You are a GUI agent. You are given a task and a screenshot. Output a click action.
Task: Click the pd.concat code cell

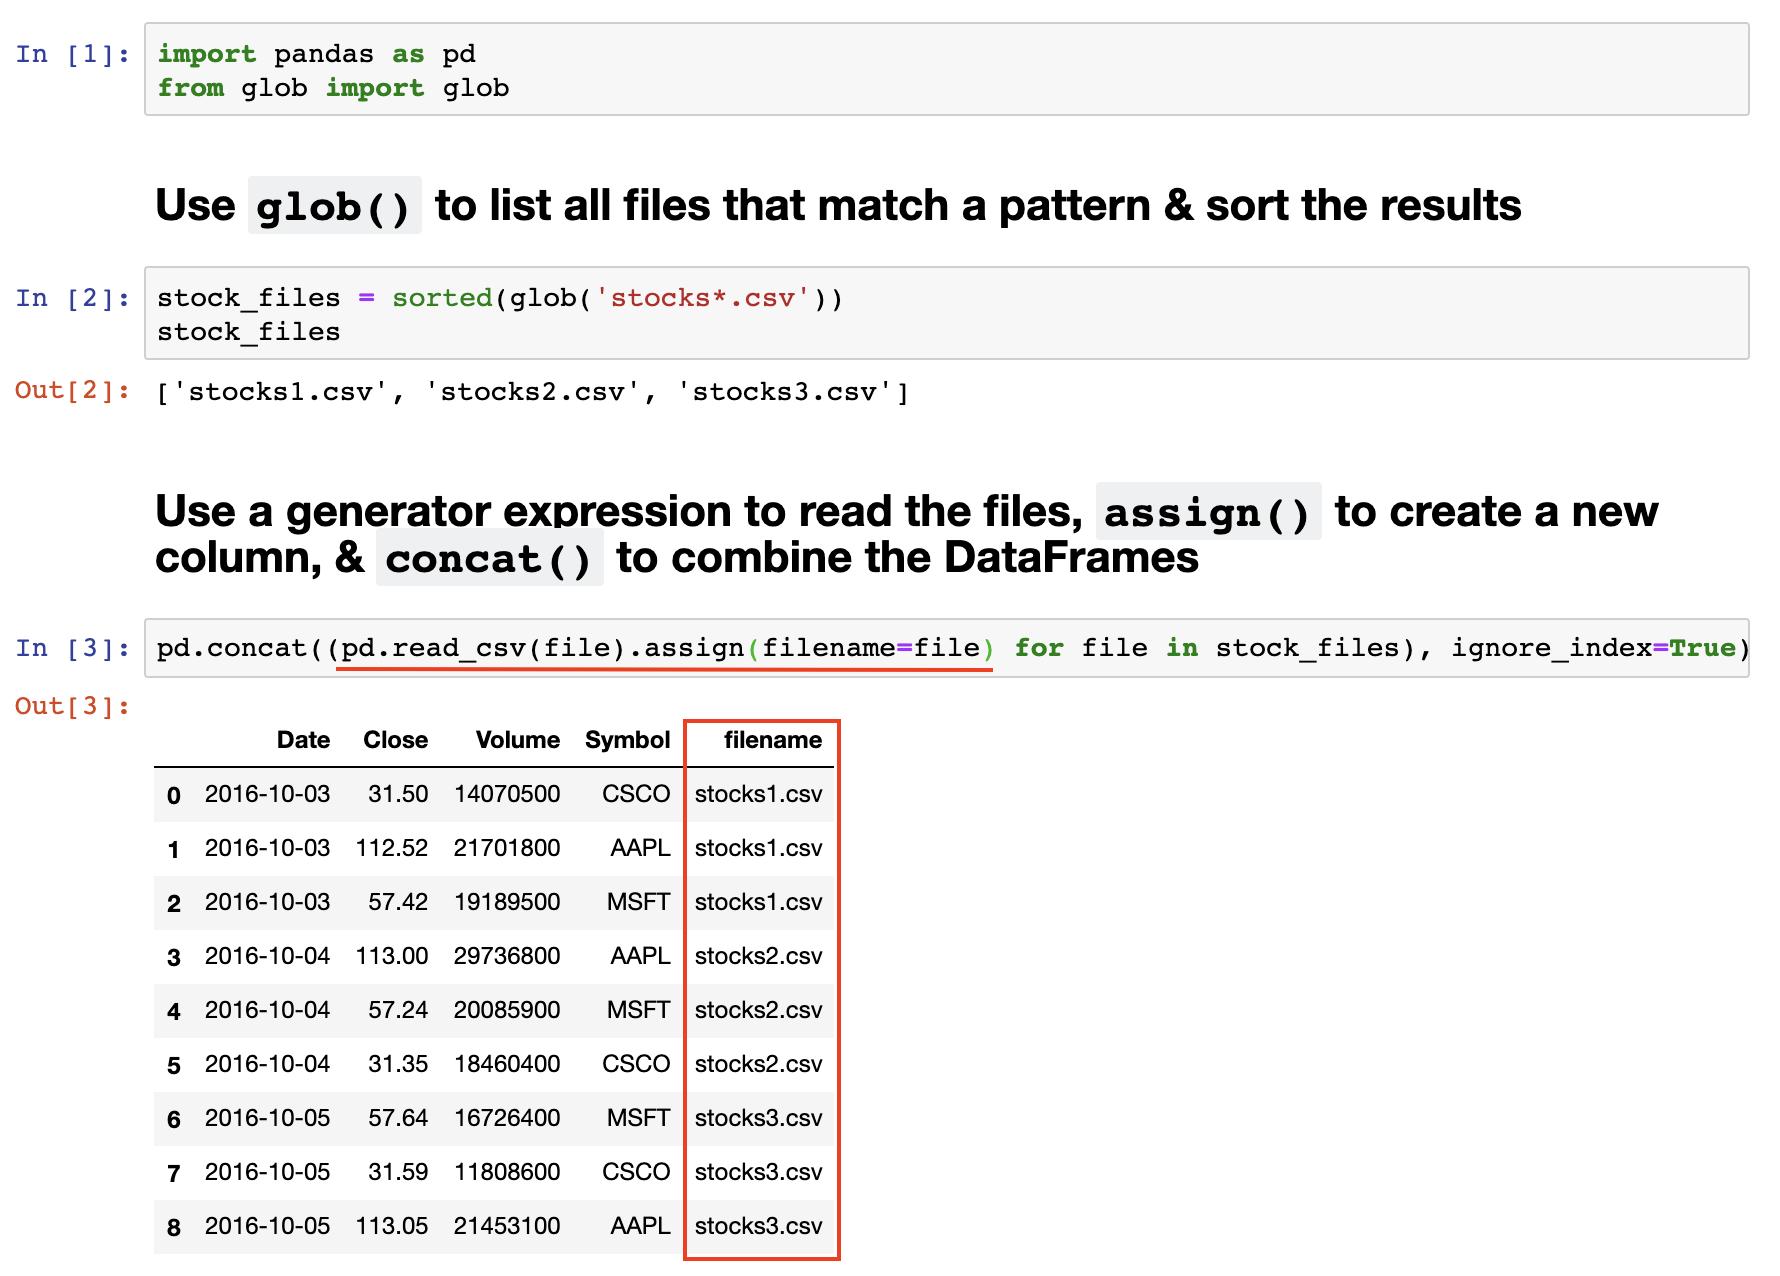[x=946, y=648]
